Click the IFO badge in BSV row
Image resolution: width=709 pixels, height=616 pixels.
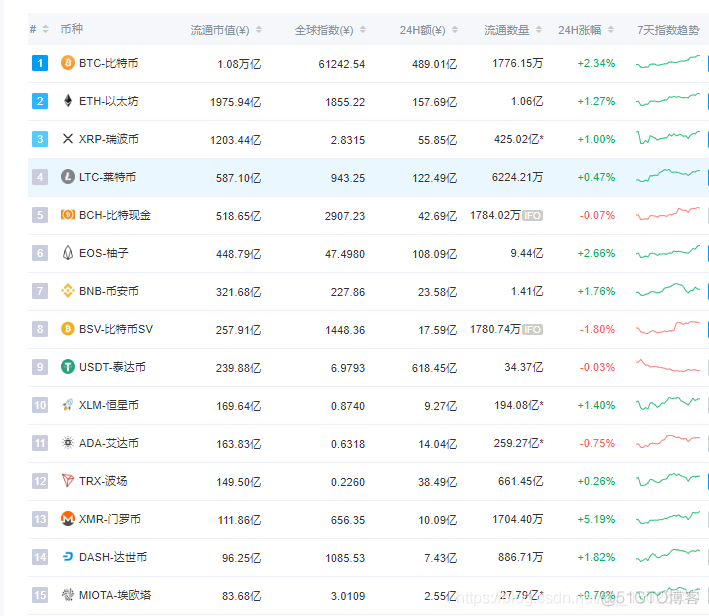click(x=532, y=330)
